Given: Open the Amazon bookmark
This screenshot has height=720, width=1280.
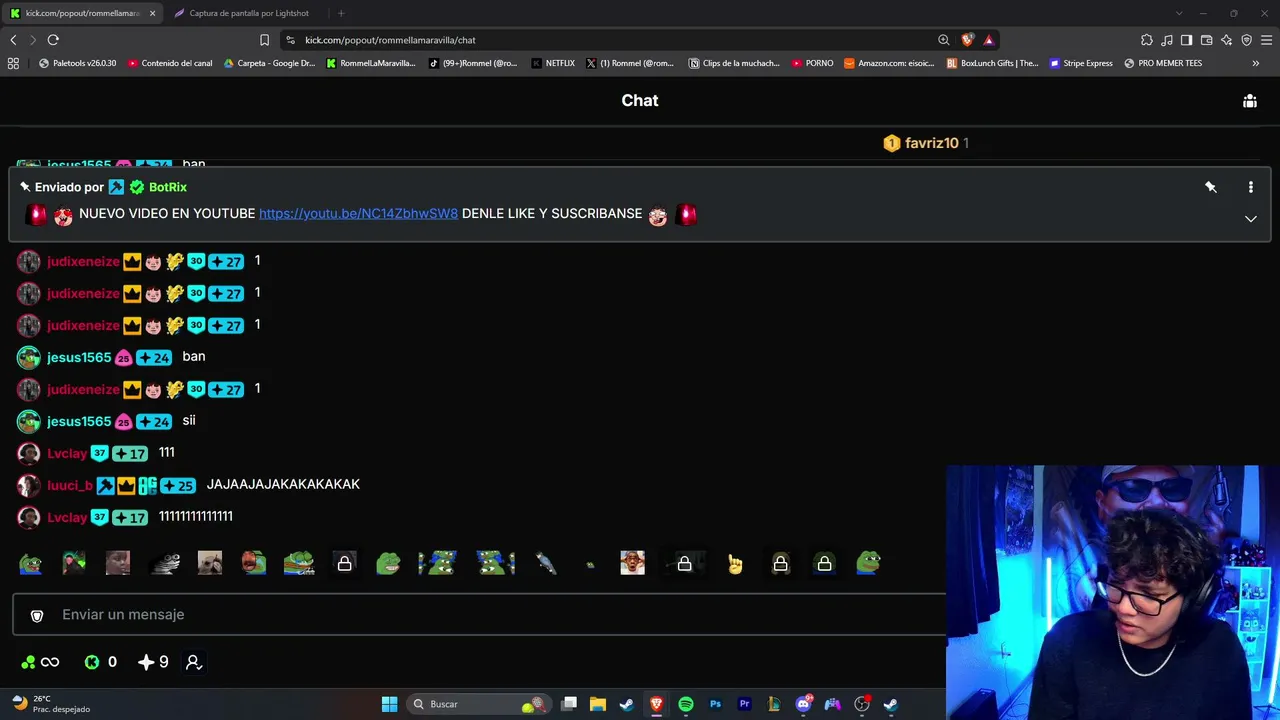Looking at the screenshot, I should (x=889, y=63).
